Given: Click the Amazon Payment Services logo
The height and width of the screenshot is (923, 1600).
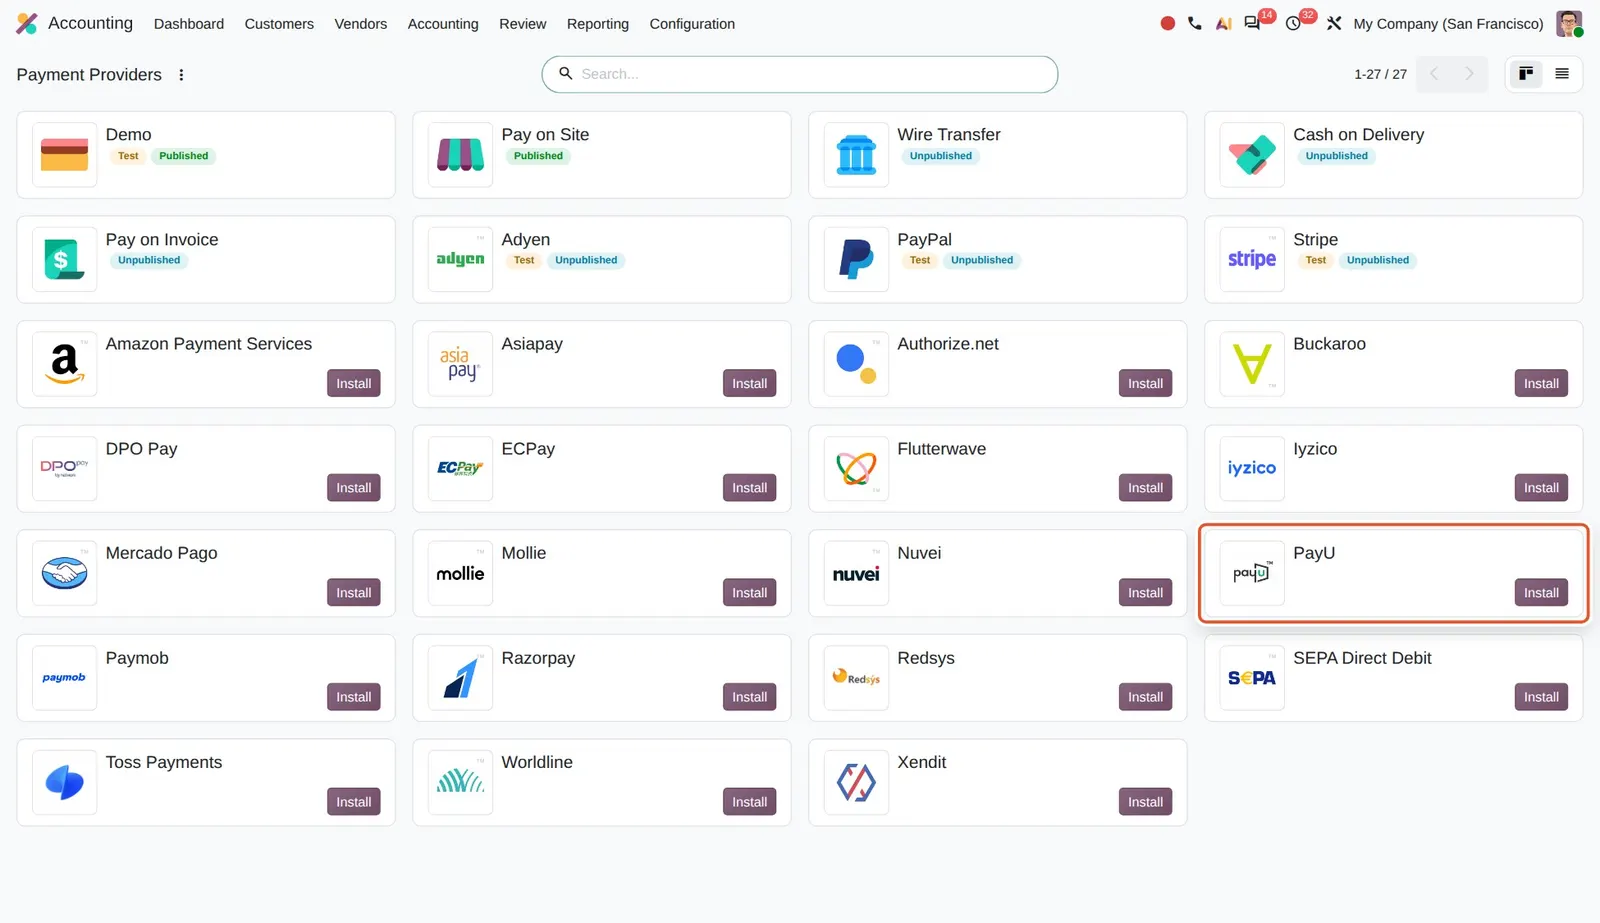Looking at the screenshot, I should pos(65,364).
